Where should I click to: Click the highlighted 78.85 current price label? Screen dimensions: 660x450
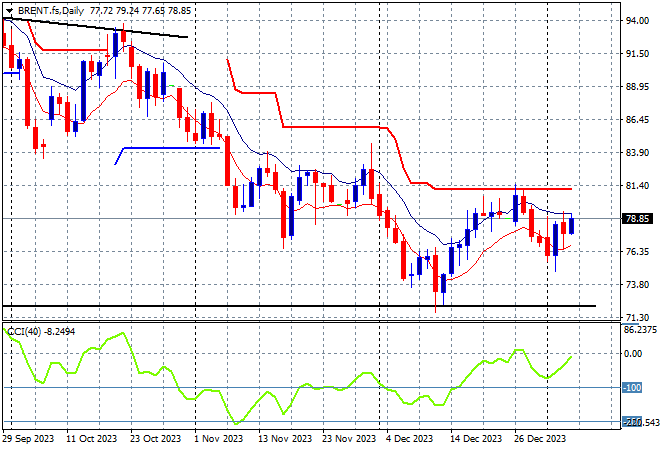pyautogui.click(x=637, y=218)
